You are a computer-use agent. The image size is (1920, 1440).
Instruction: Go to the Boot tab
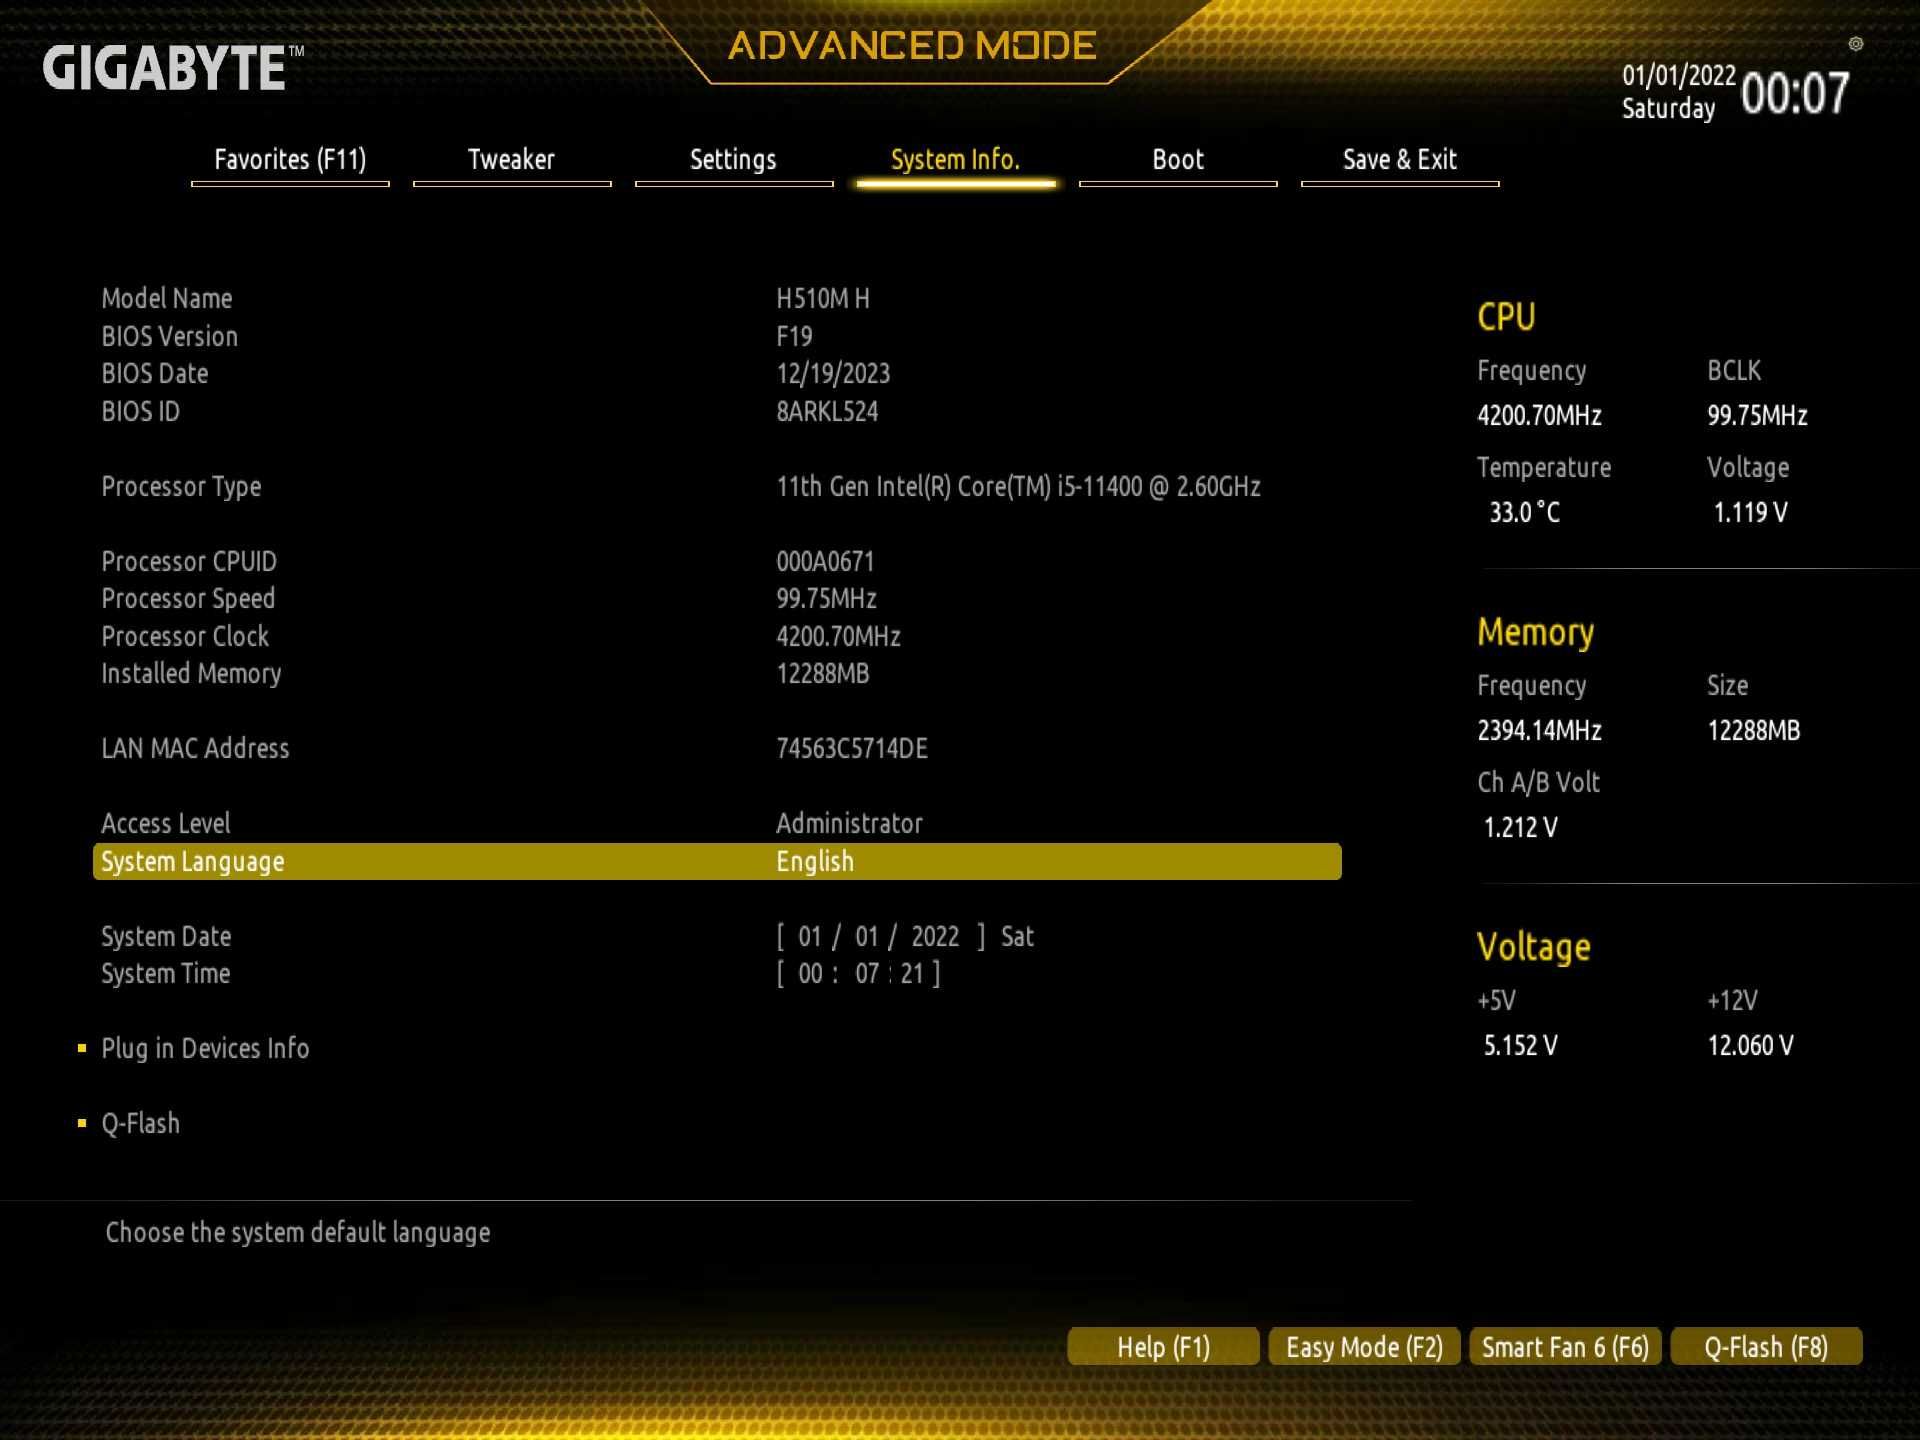[x=1178, y=160]
